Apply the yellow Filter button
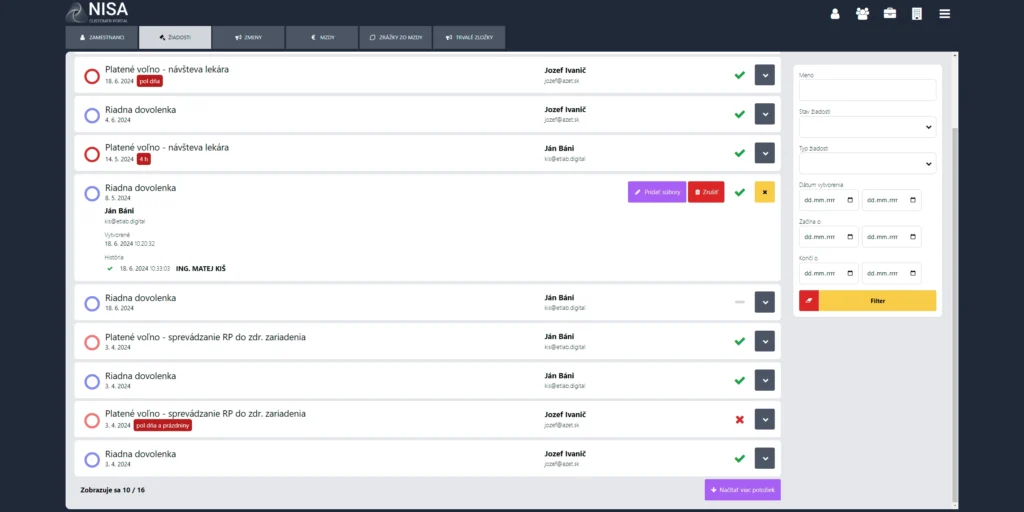This screenshot has width=1024, height=512. click(x=877, y=301)
